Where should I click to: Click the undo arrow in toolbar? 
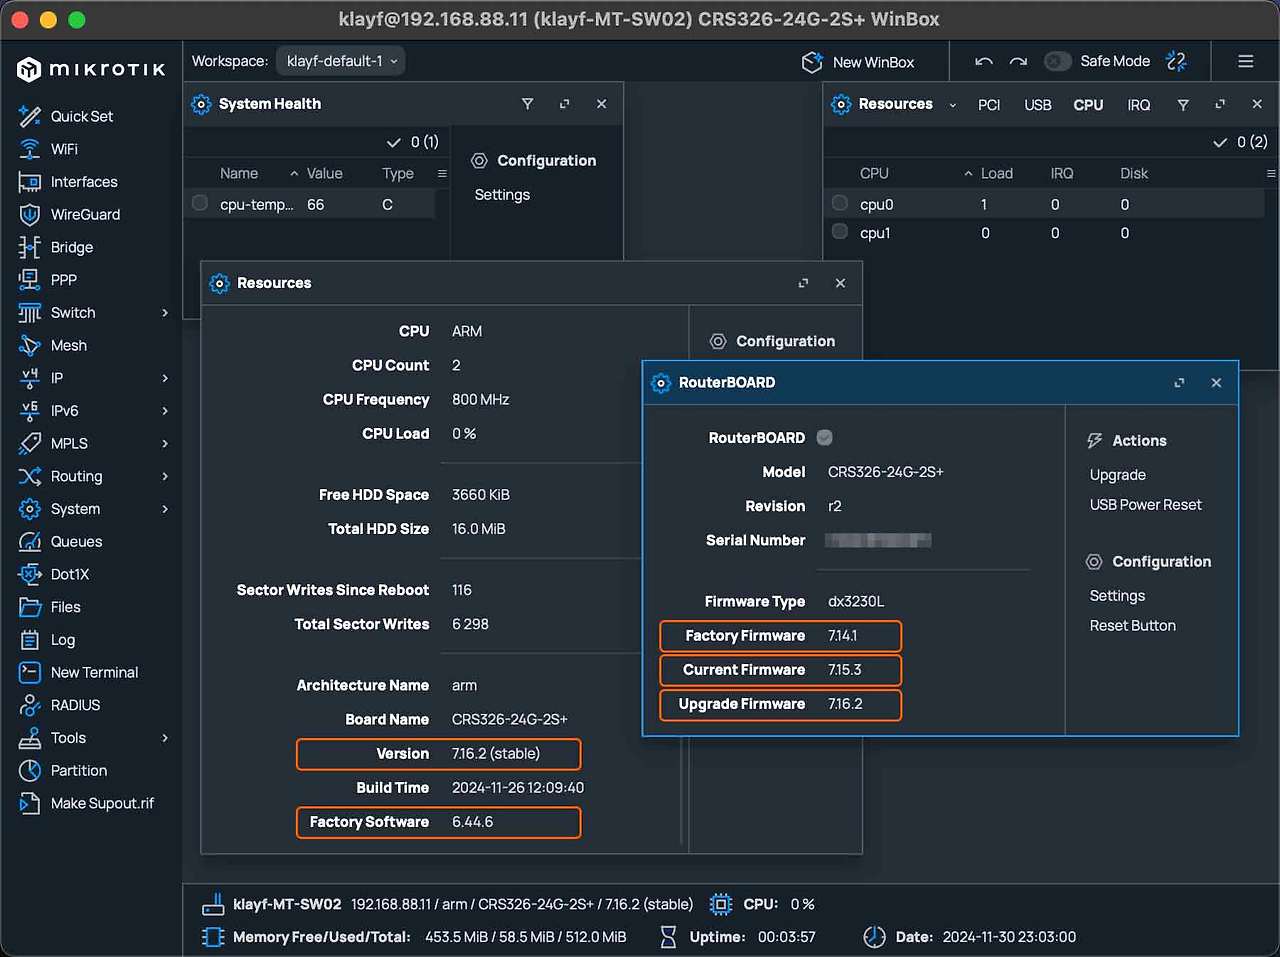click(984, 61)
